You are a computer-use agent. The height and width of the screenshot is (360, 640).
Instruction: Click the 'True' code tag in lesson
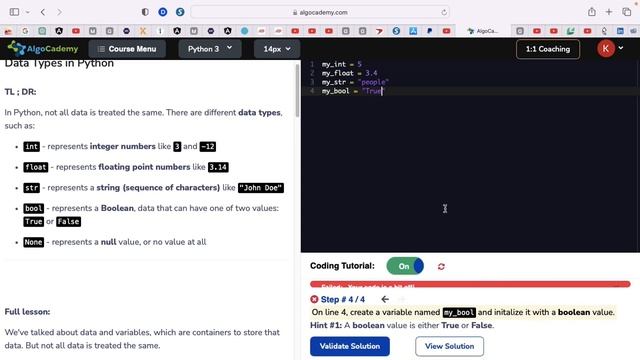[x=33, y=222]
